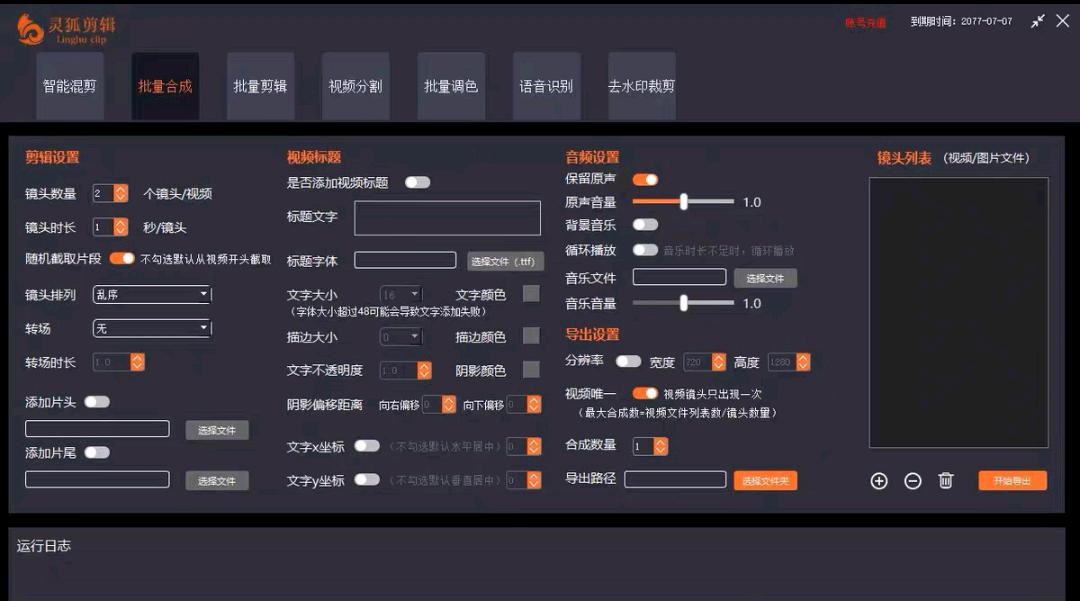Click the 镜头时长 spinner arrows
Image resolution: width=1080 pixels, height=601 pixels.
coord(121,227)
